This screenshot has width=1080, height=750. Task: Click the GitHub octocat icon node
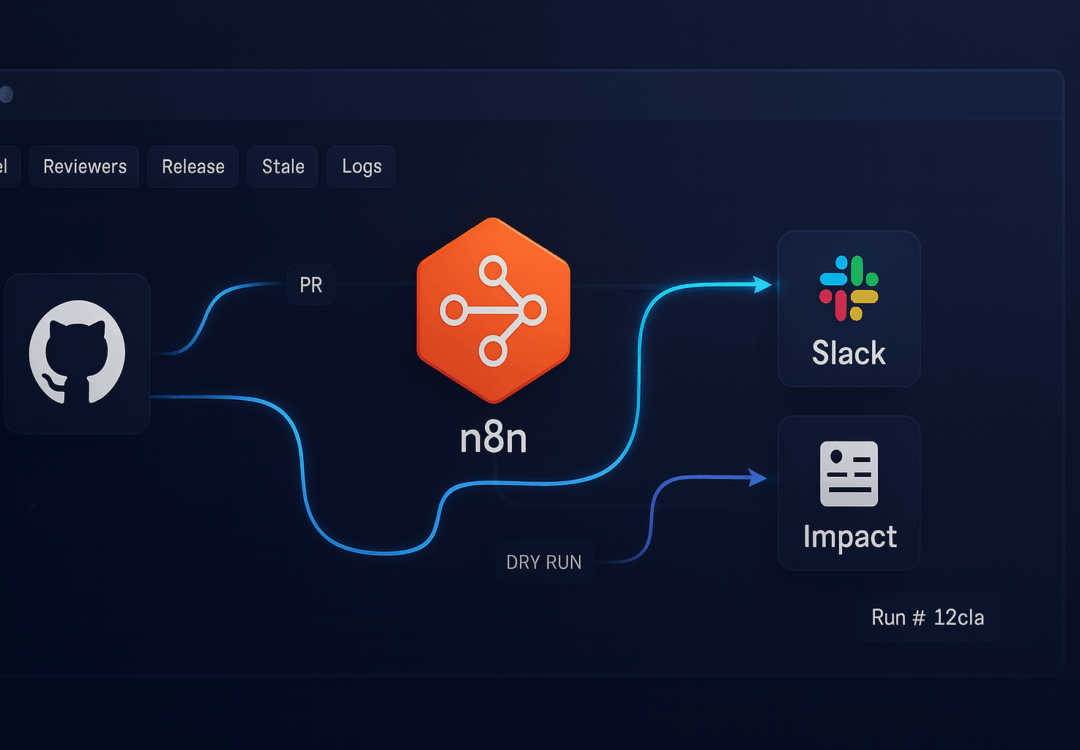[x=77, y=351]
